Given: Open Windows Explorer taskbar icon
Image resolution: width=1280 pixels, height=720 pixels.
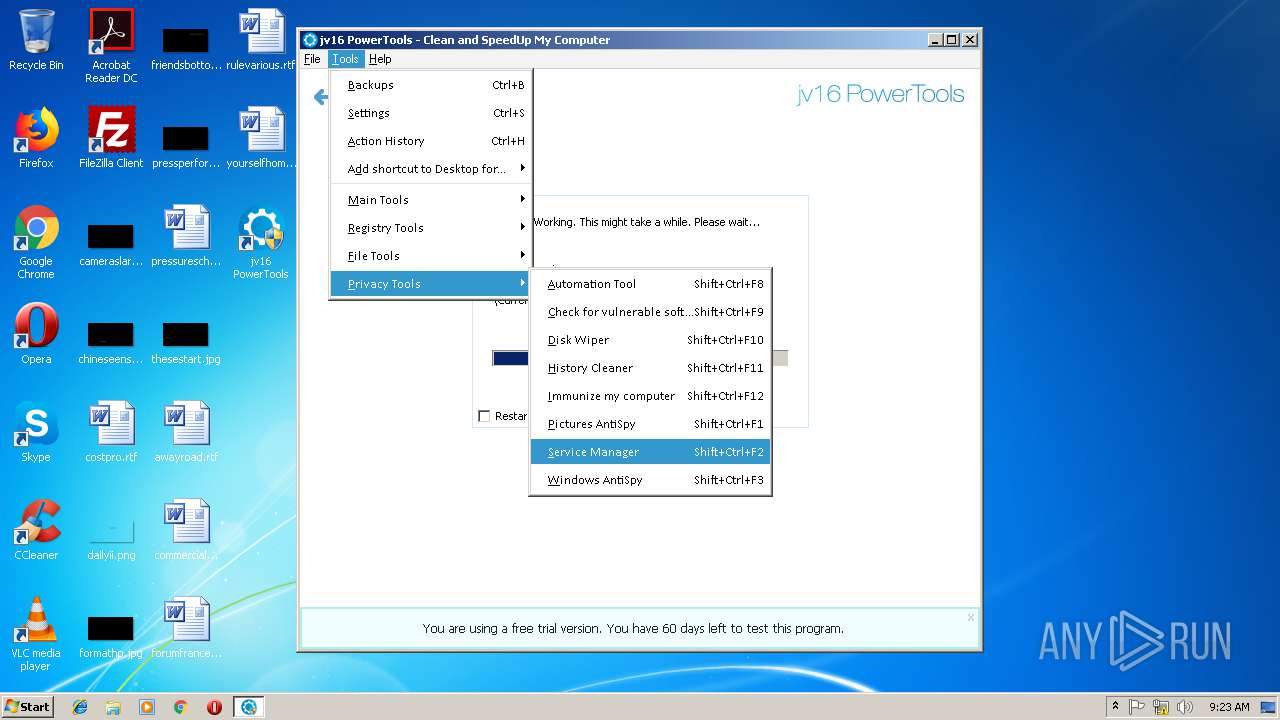Looking at the screenshot, I should (x=113, y=707).
